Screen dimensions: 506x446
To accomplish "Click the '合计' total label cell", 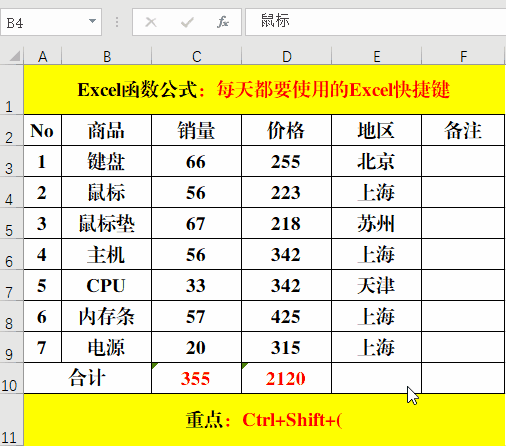I will 88,378.
